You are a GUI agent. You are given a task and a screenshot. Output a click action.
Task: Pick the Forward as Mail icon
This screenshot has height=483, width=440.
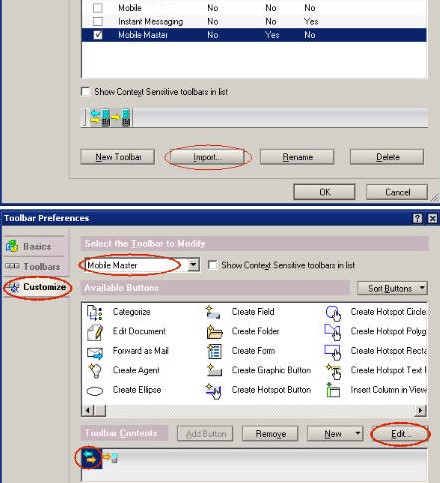(95, 352)
